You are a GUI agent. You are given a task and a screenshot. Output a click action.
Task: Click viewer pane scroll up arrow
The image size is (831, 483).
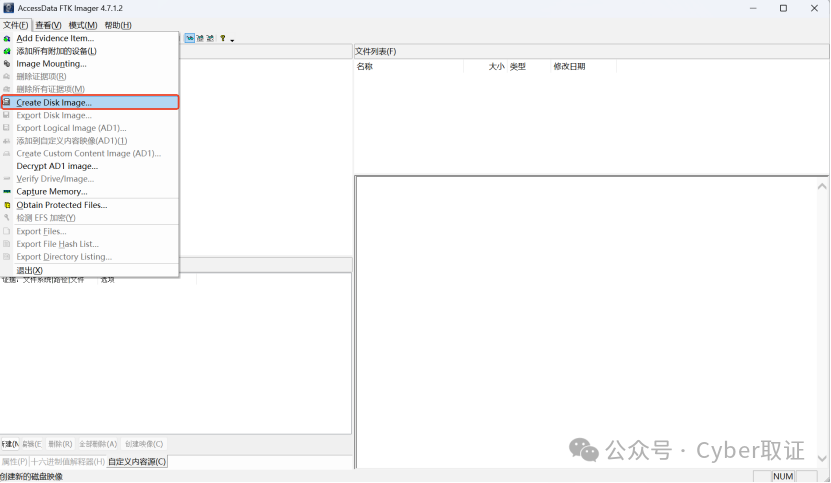click(x=822, y=186)
